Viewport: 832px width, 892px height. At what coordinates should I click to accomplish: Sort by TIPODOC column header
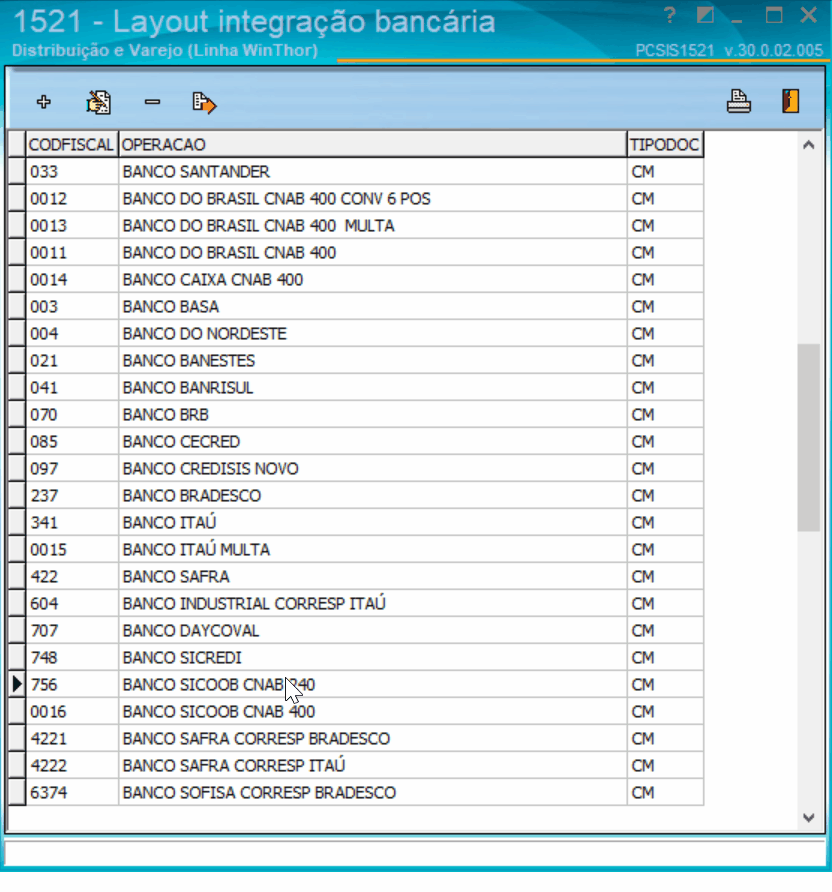pyautogui.click(x=665, y=144)
